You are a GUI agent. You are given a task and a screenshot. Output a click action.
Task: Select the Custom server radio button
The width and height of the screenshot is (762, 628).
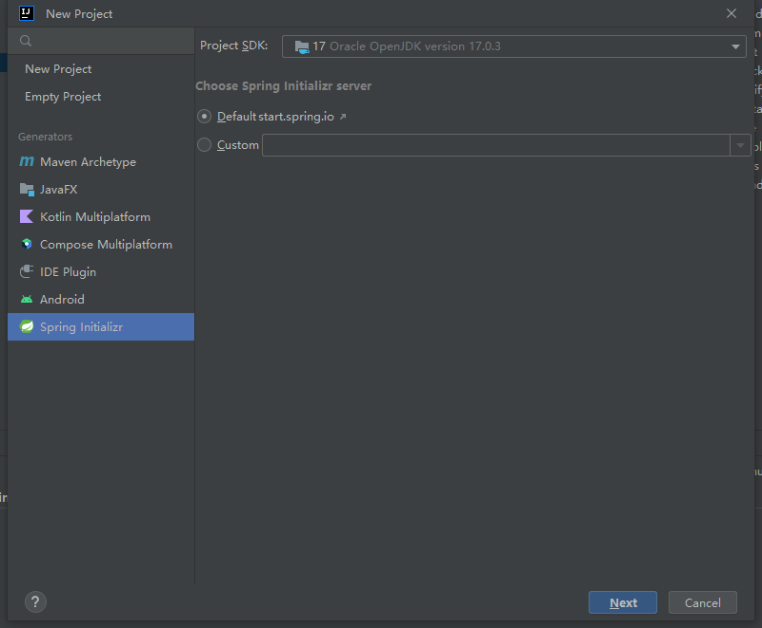coord(204,145)
